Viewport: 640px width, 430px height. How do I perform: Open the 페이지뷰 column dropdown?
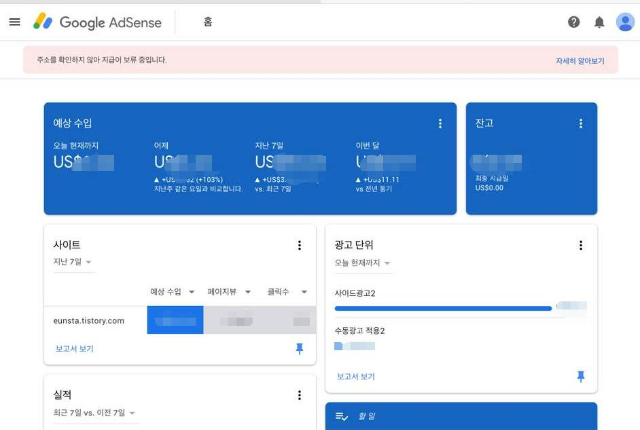click(229, 292)
